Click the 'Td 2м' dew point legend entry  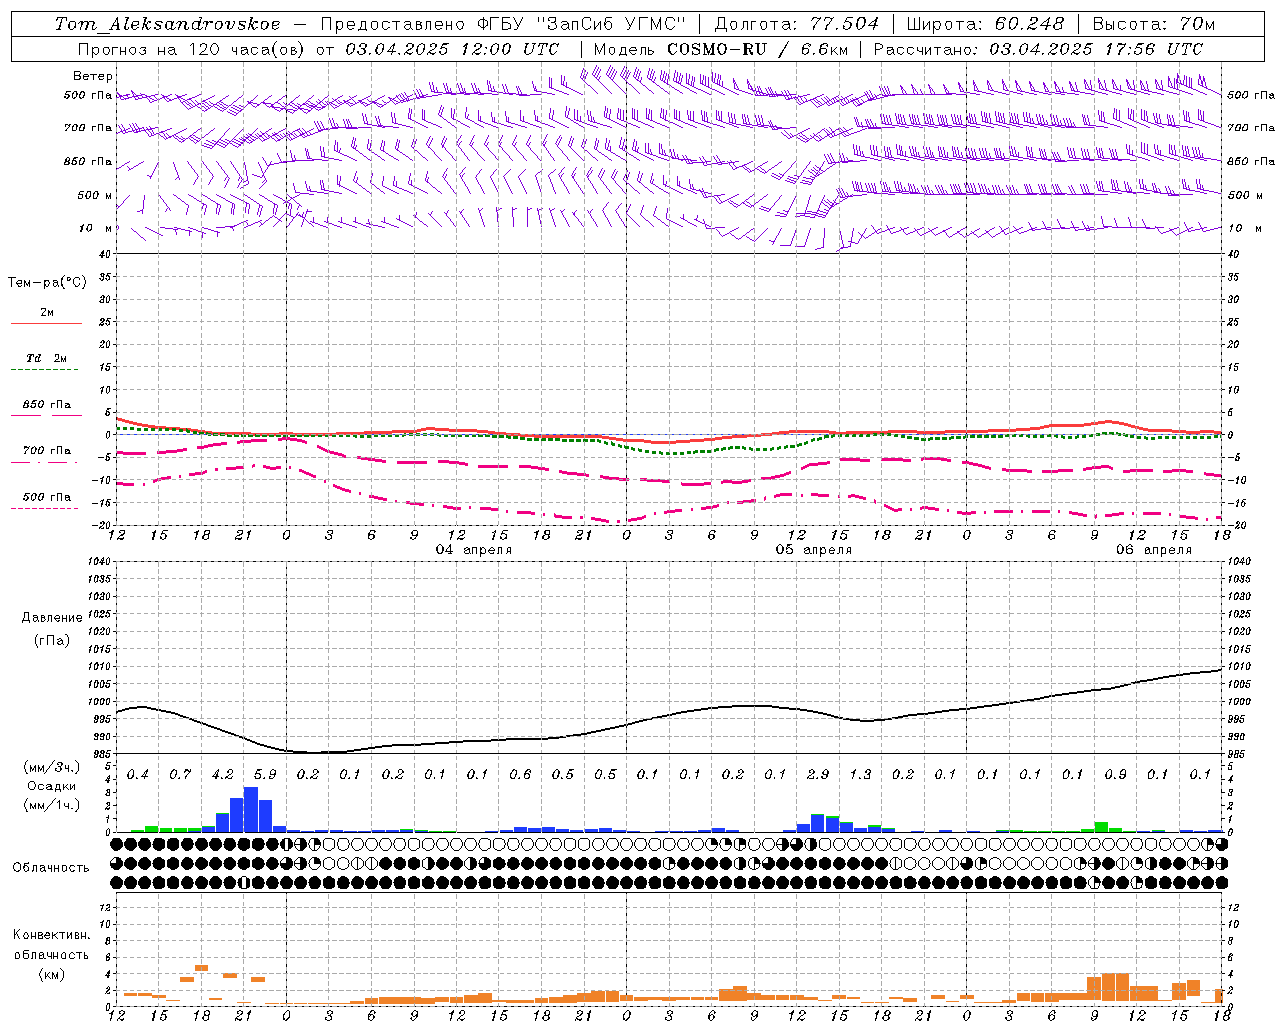pos(47,358)
